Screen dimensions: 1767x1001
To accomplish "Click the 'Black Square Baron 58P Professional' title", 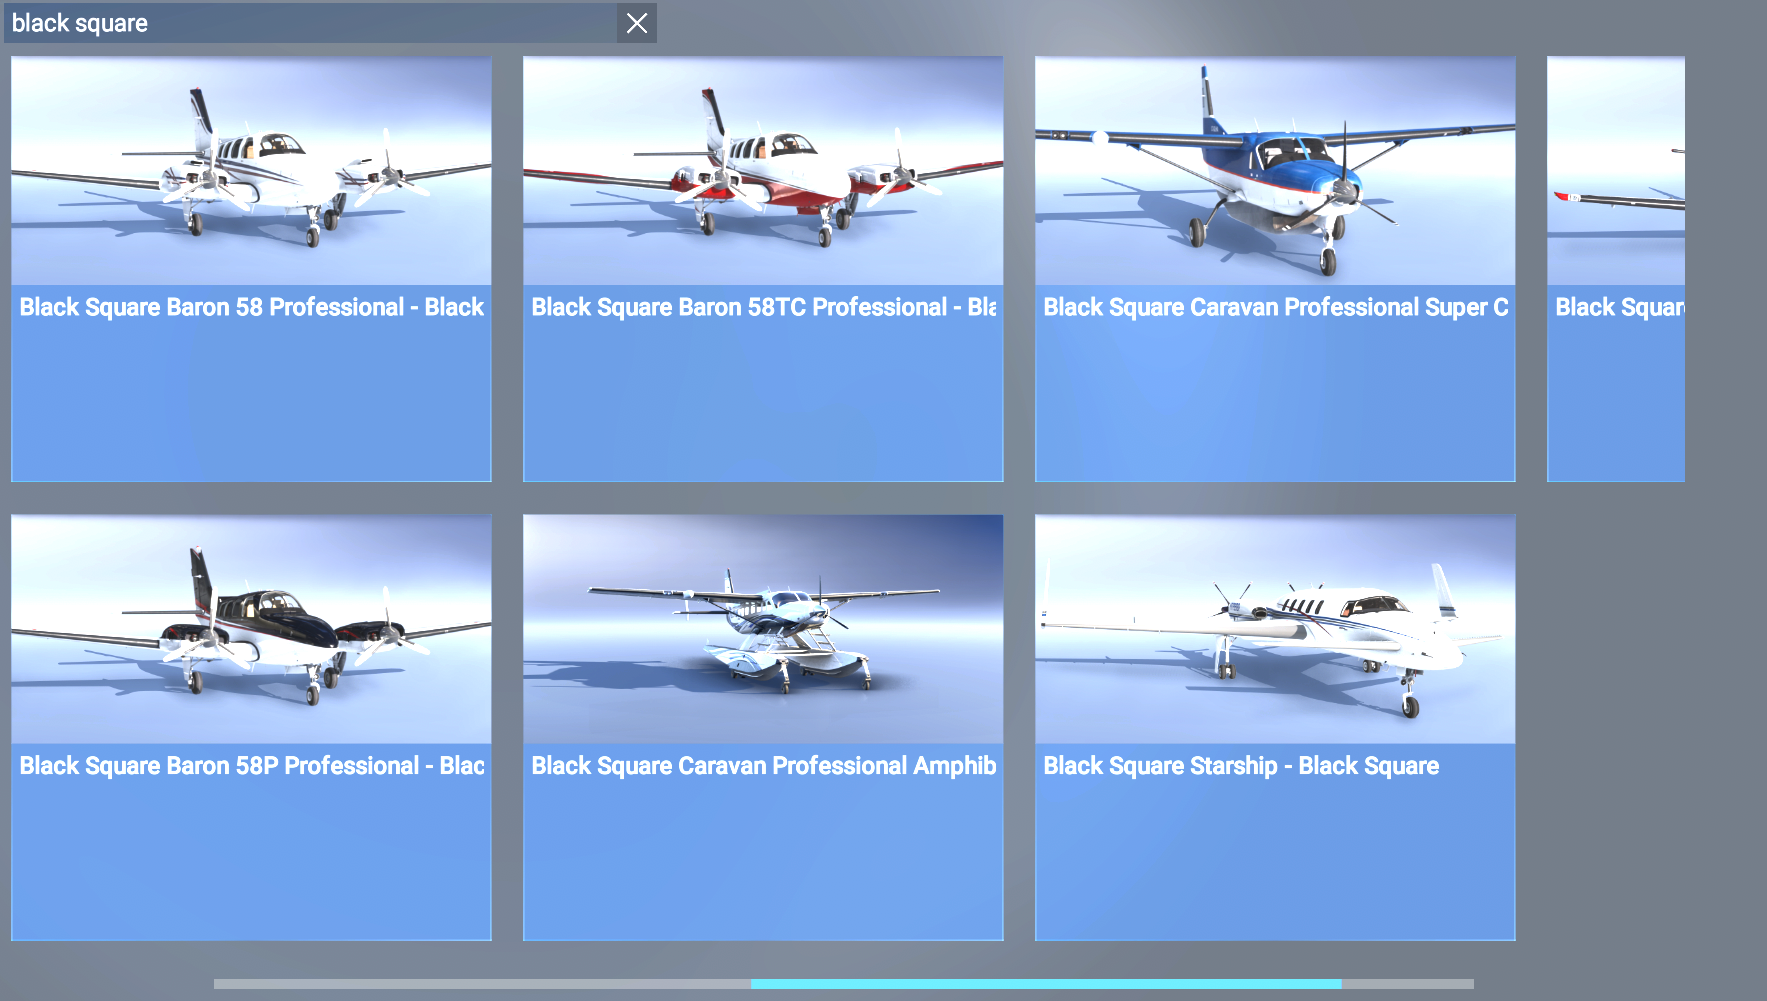I will click(x=251, y=766).
